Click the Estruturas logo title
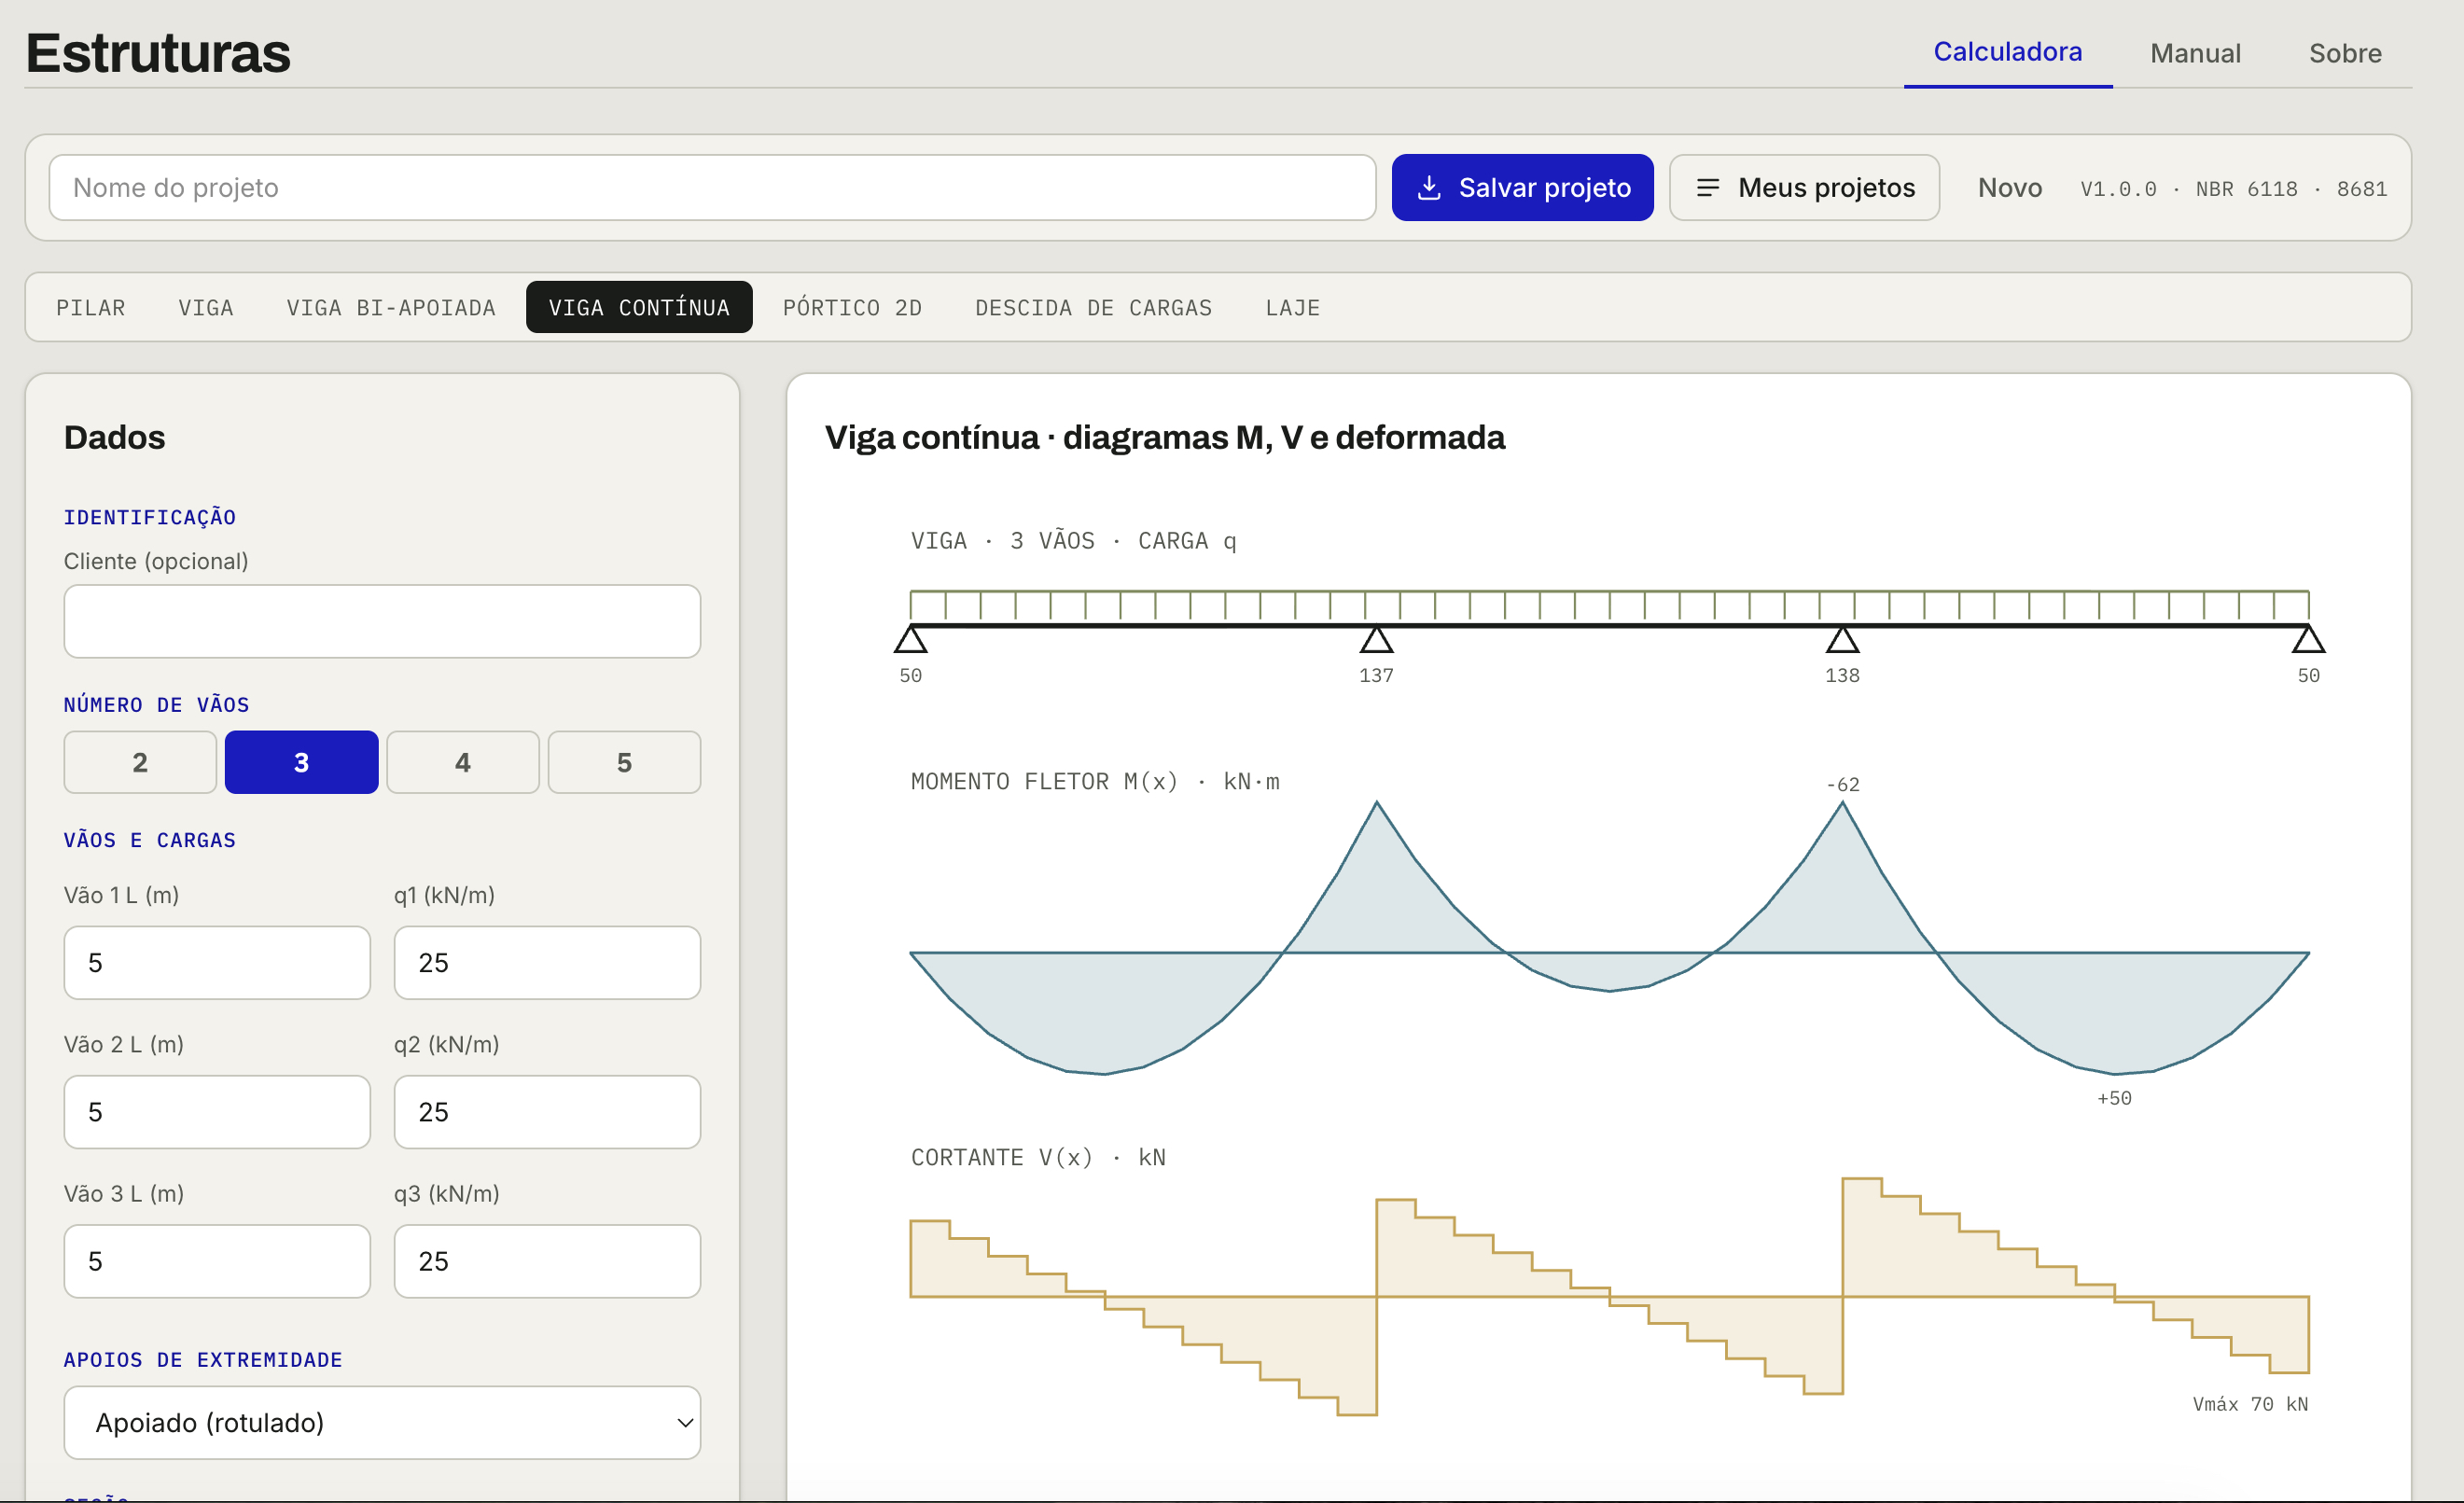 (x=157, y=52)
